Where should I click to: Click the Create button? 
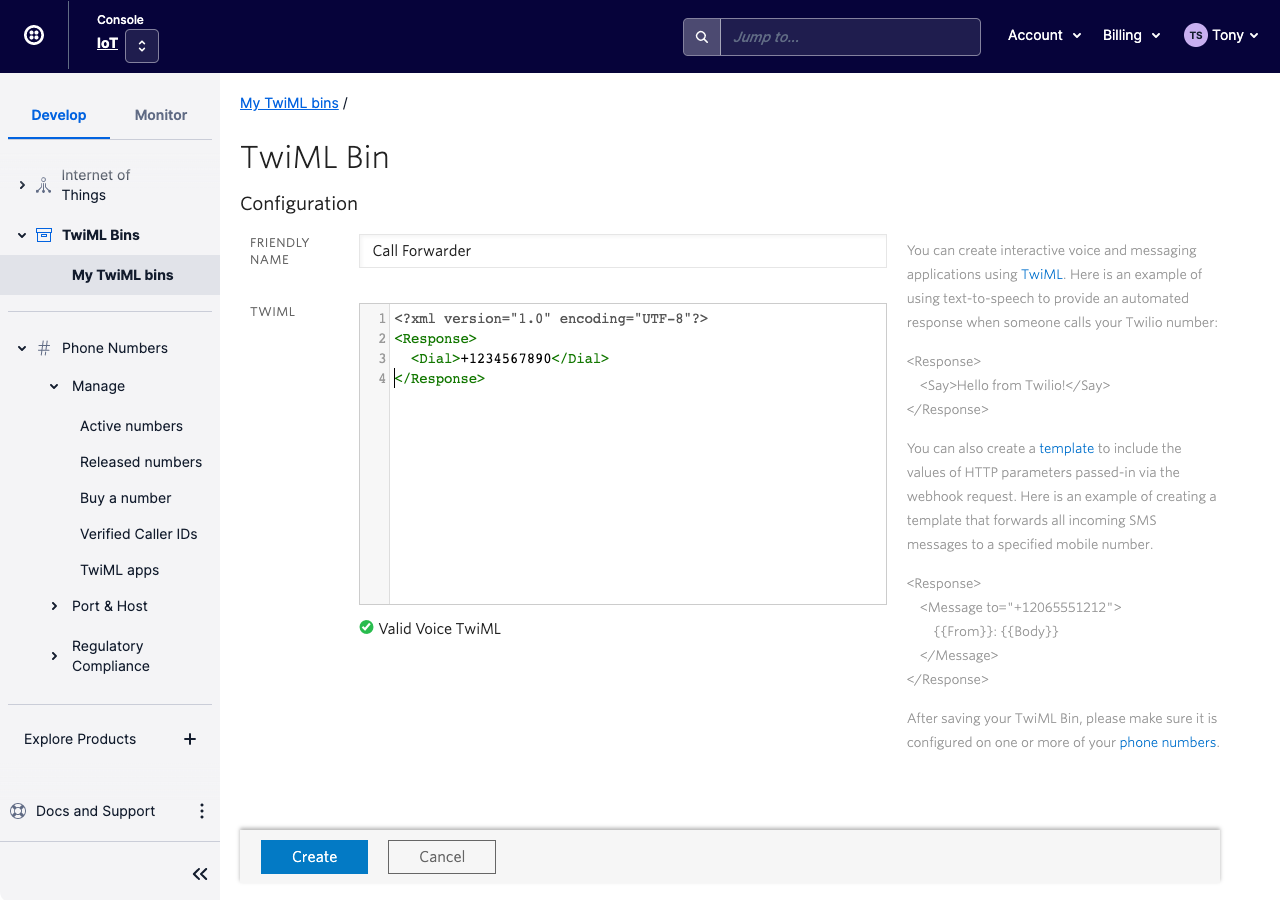[x=314, y=857]
